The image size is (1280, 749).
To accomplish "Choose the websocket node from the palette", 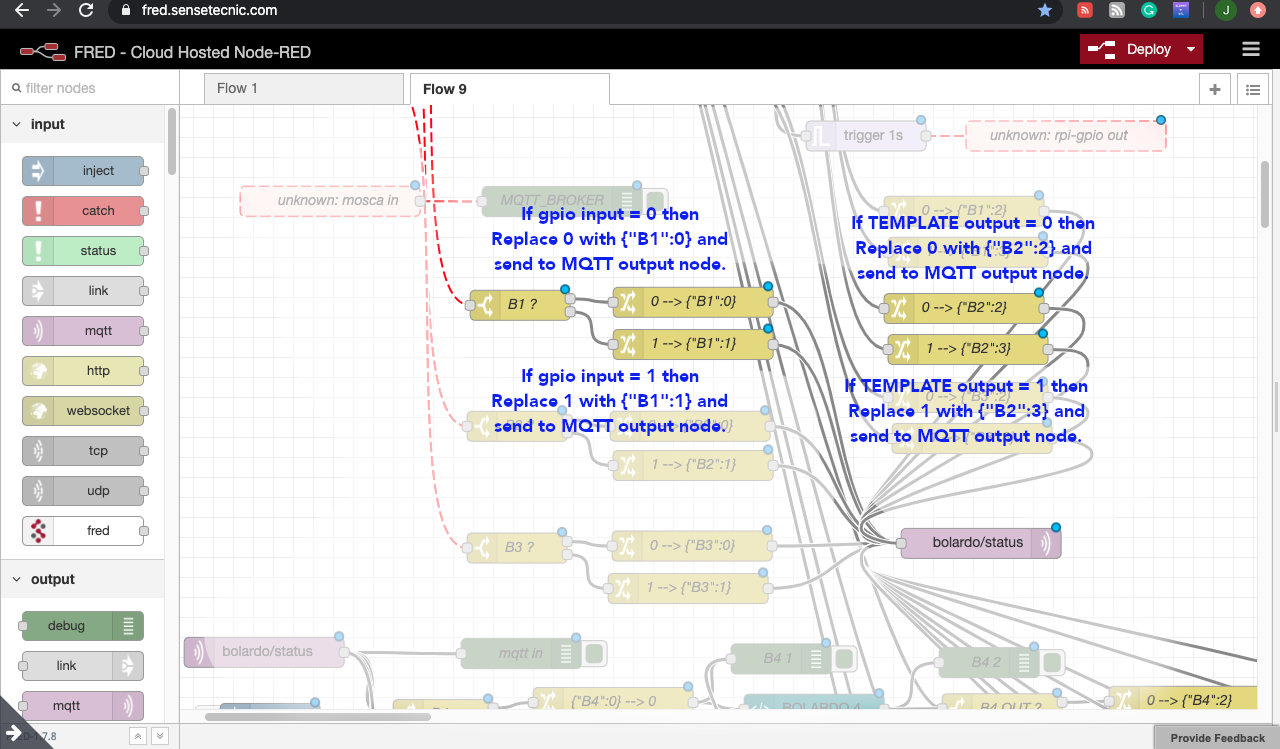I will point(83,410).
